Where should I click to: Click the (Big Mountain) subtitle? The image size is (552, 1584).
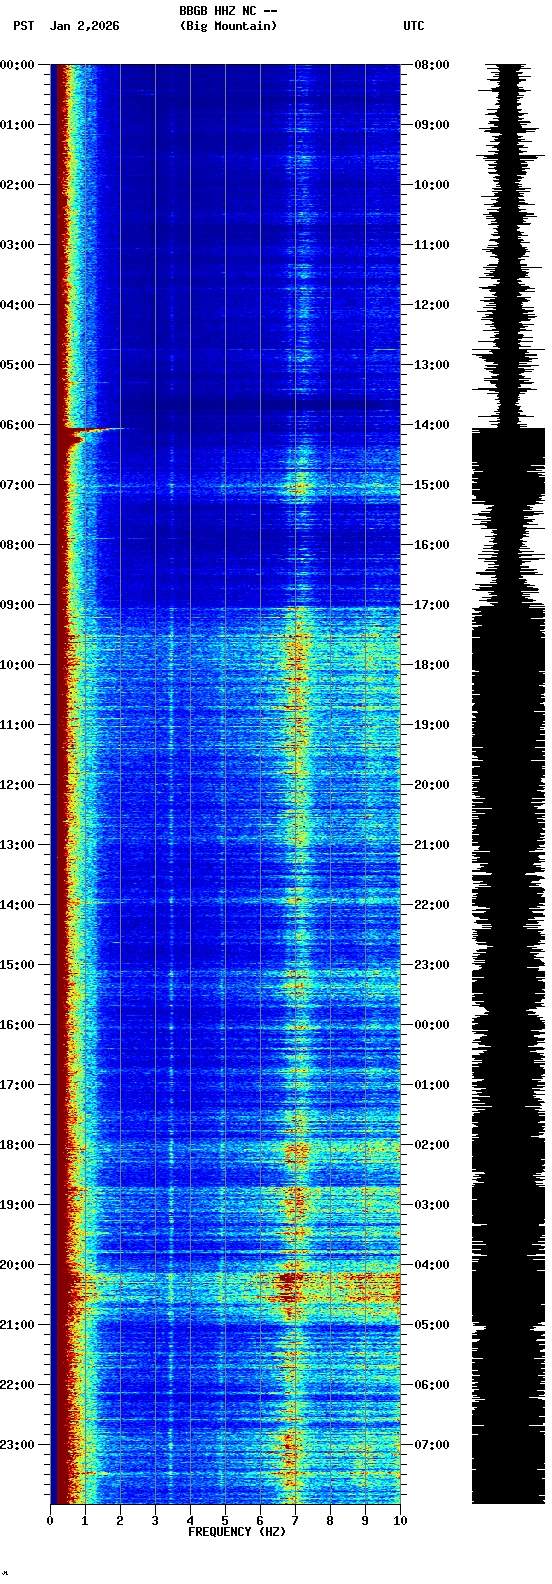[228, 26]
